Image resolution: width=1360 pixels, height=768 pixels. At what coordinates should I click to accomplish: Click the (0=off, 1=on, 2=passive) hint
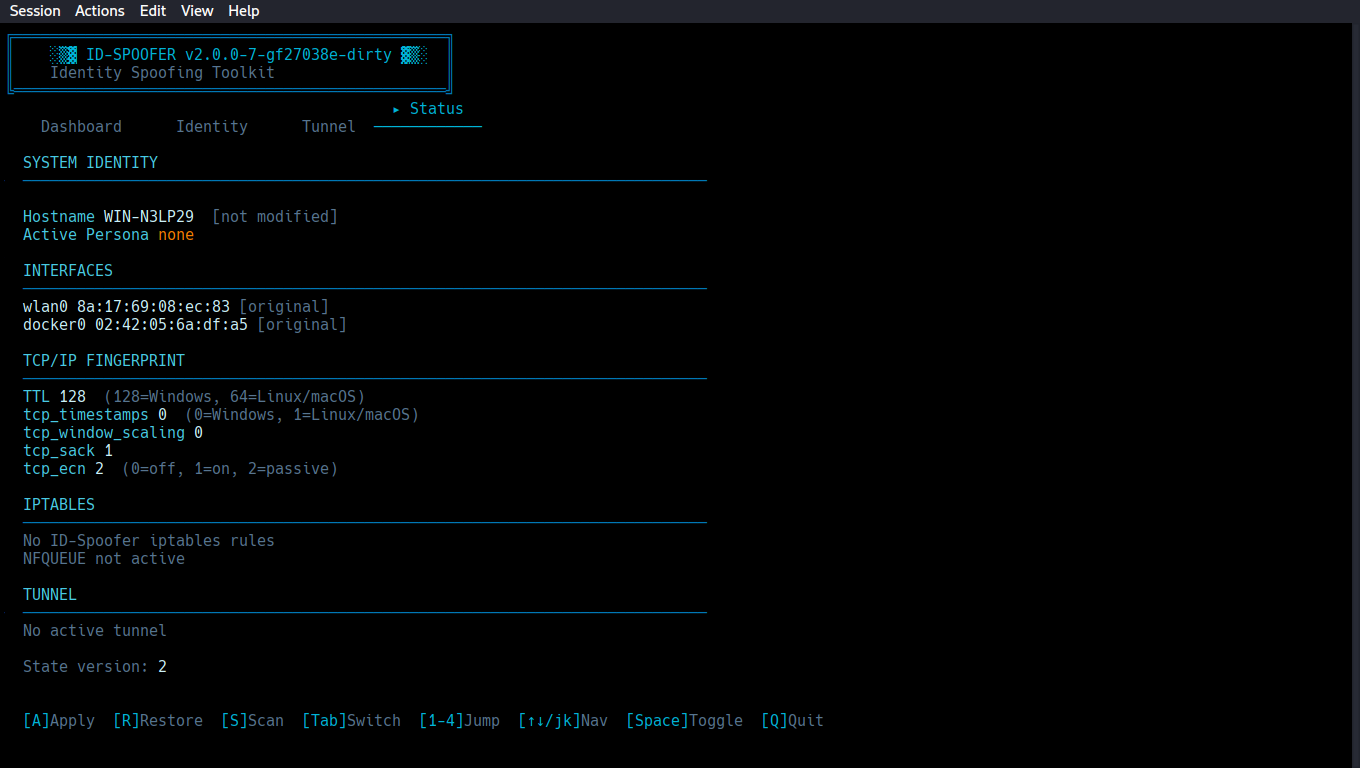[x=230, y=469]
